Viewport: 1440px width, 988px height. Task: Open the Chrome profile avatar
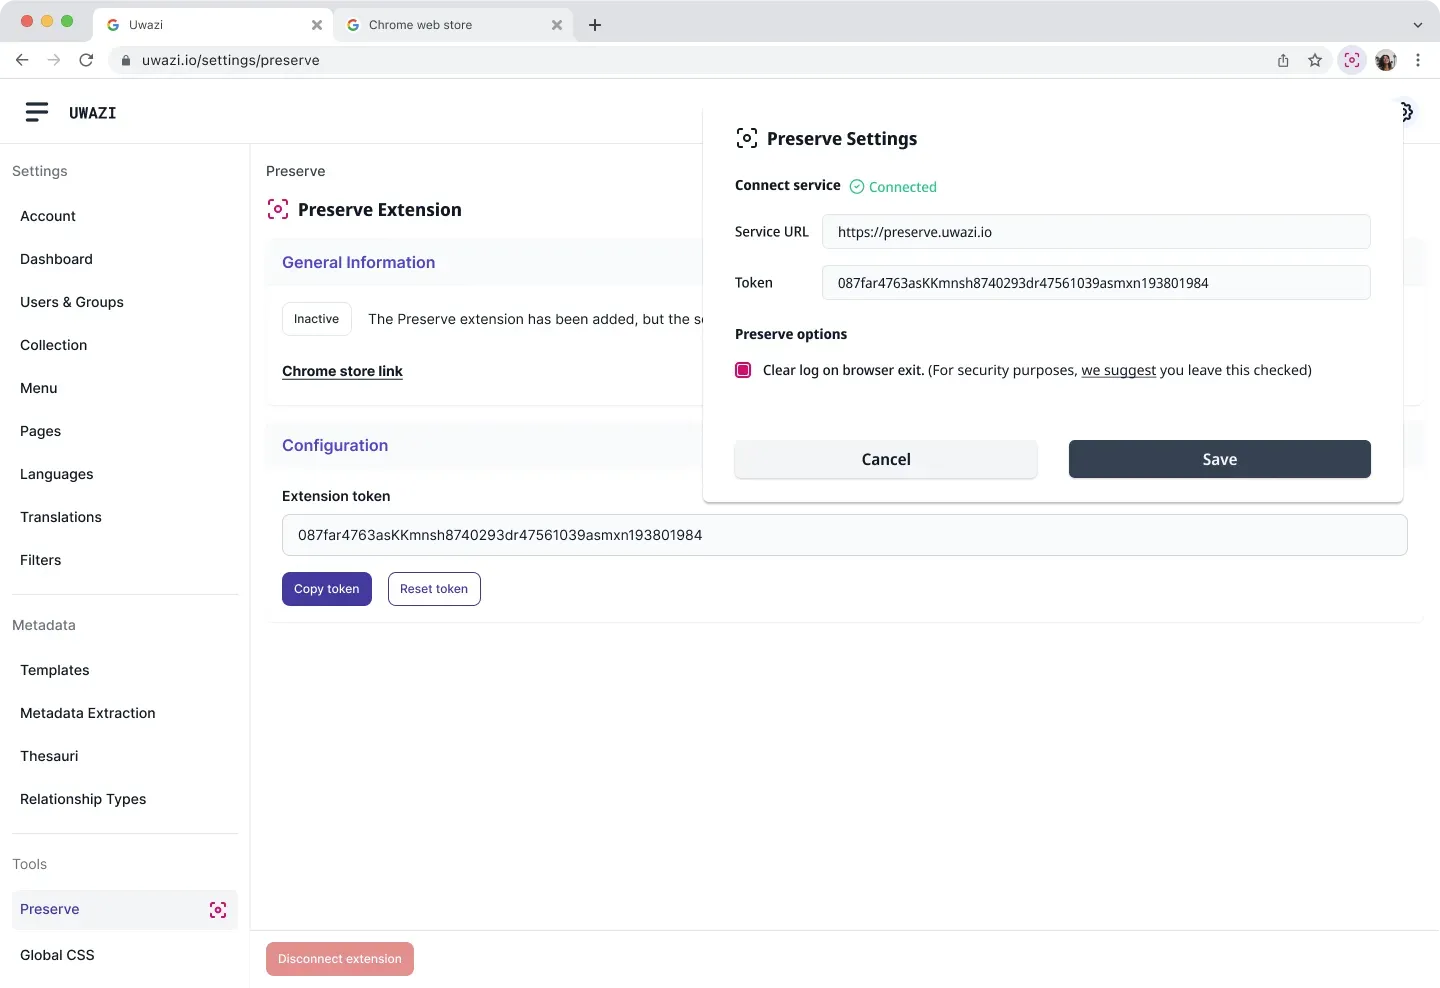coord(1386,60)
